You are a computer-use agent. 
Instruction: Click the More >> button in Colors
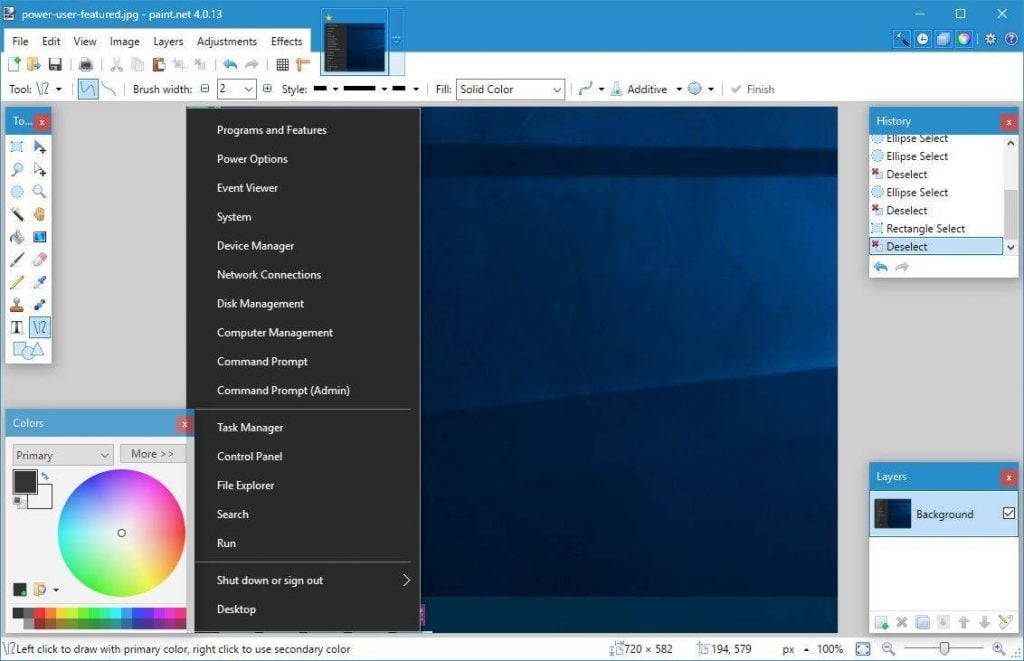pos(152,454)
